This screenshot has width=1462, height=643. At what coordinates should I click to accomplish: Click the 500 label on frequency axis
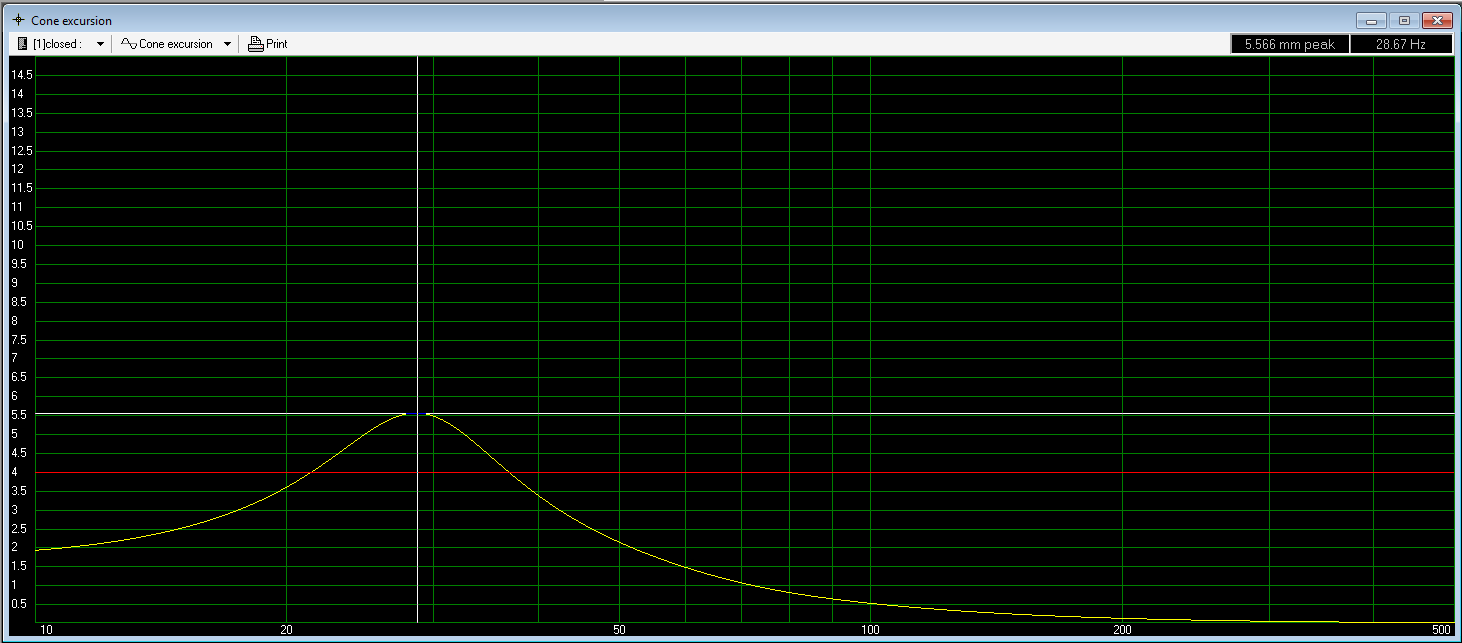click(1441, 630)
